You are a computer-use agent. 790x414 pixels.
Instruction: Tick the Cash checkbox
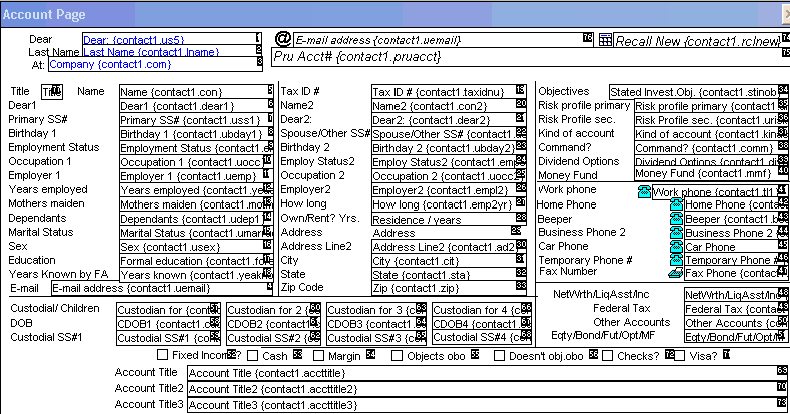pos(254,355)
